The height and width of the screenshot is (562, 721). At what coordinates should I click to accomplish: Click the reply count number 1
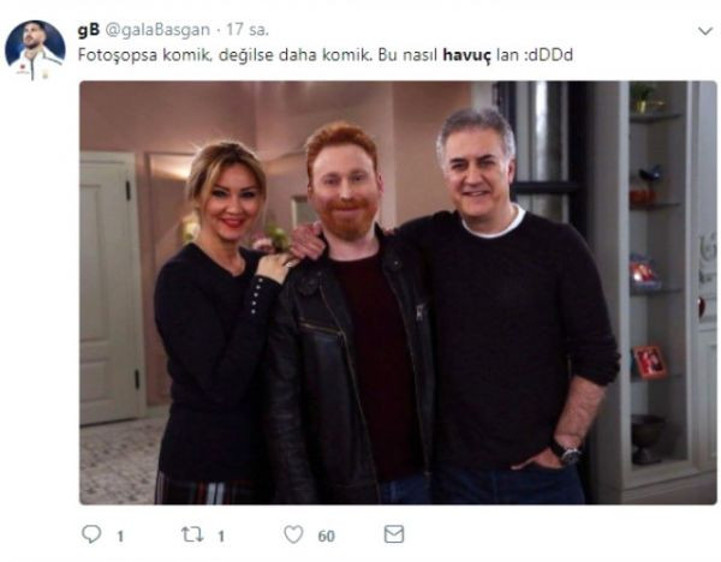[x=120, y=536]
